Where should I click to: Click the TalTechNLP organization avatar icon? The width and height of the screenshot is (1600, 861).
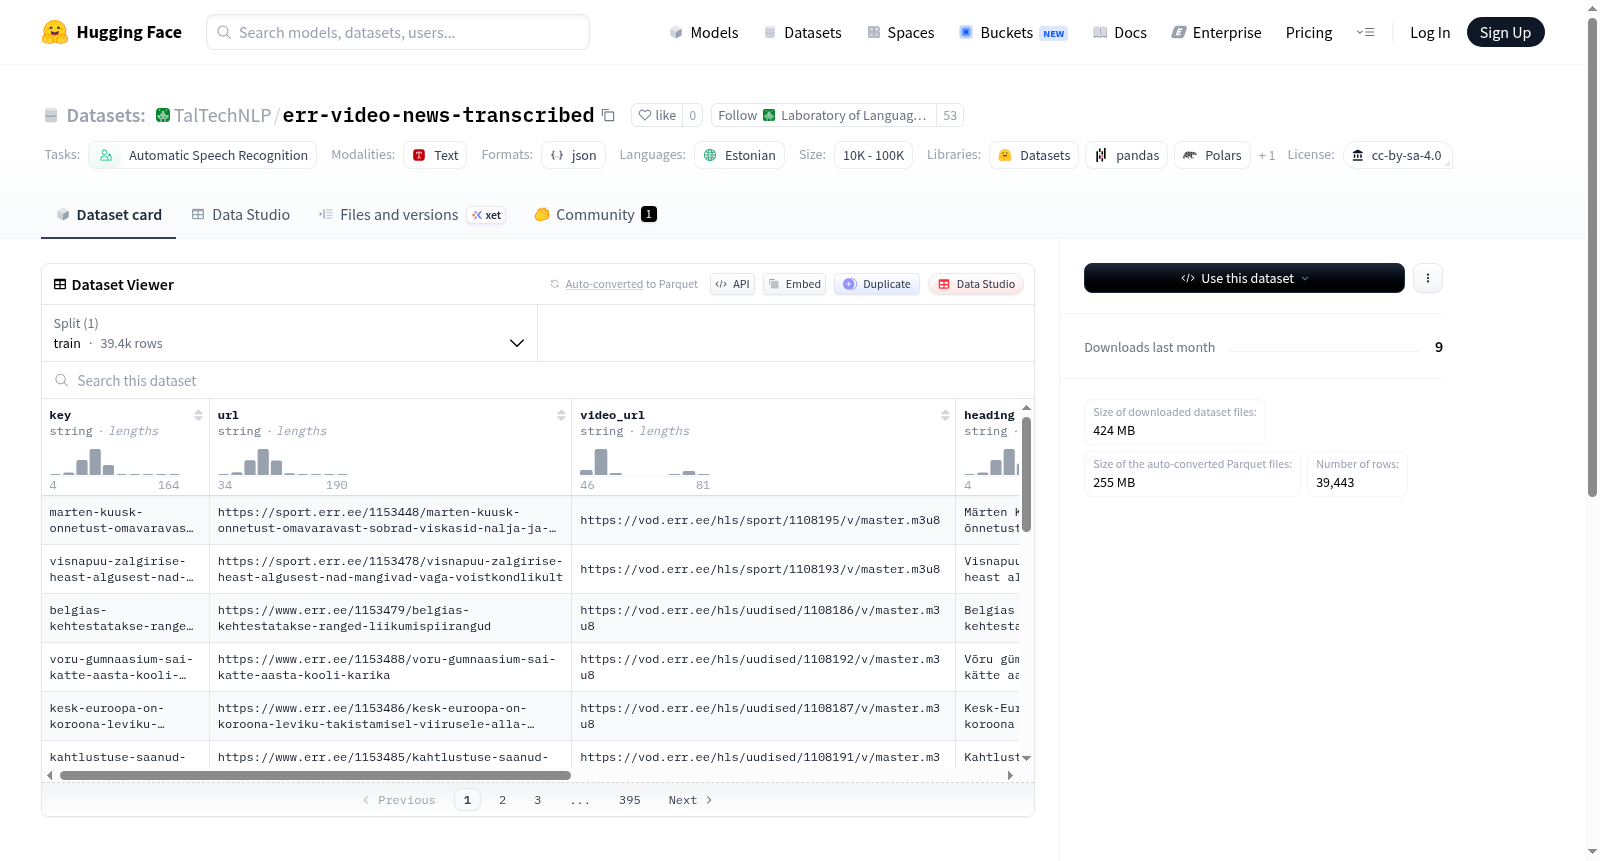(x=163, y=115)
